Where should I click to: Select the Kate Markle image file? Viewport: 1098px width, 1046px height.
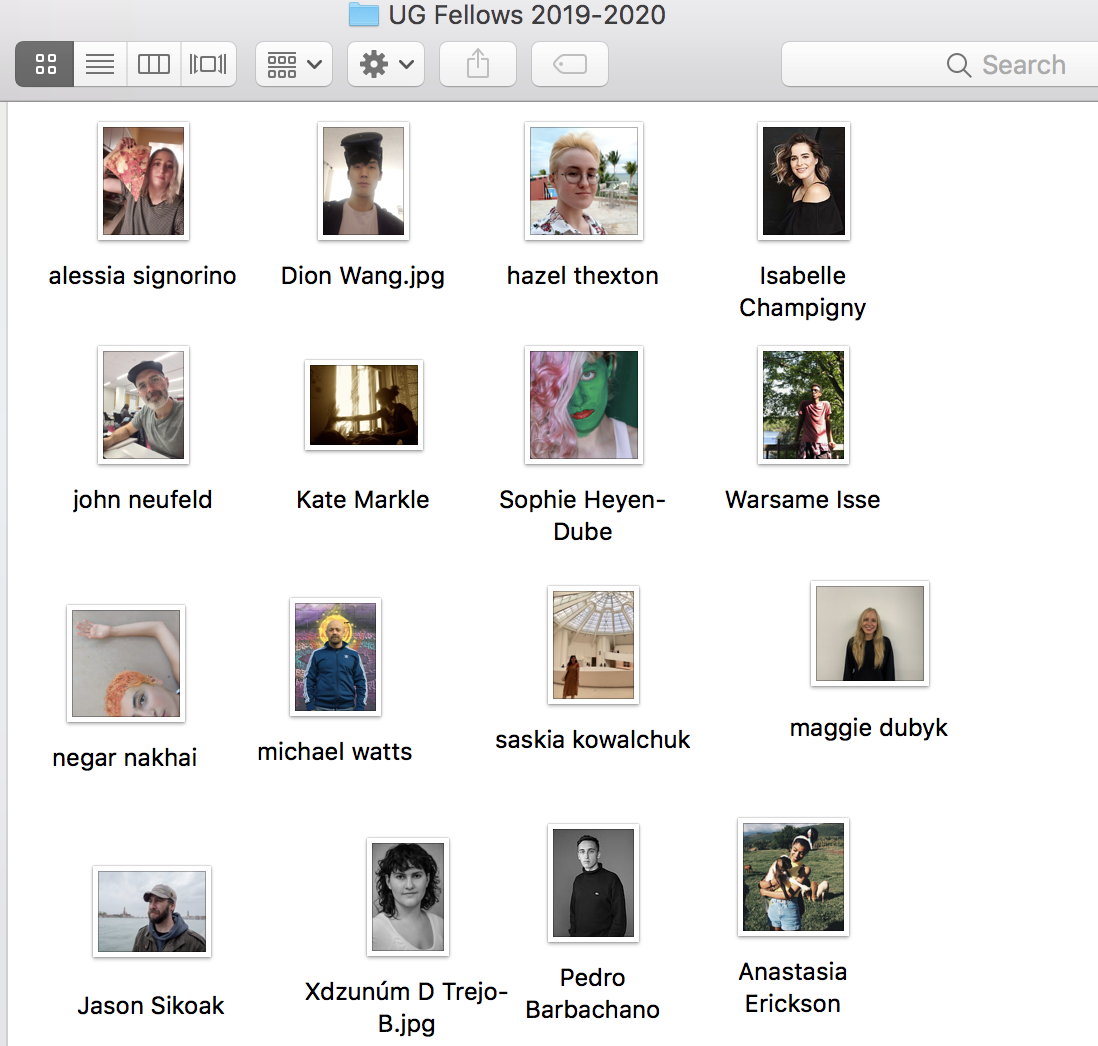[x=363, y=405]
